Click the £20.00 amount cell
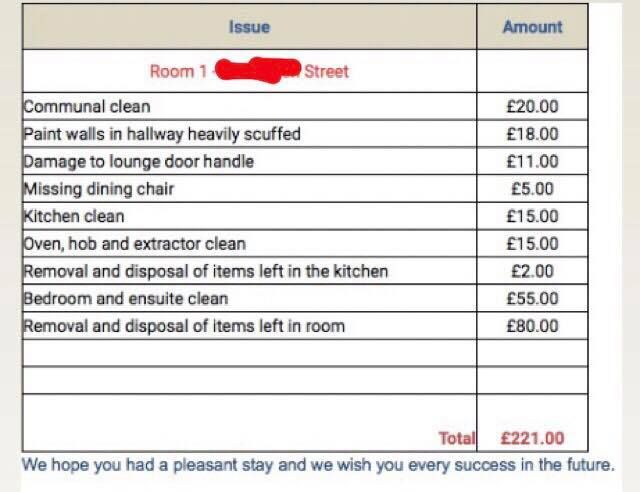Image resolution: width=640 pixels, height=492 pixels. coord(532,107)
